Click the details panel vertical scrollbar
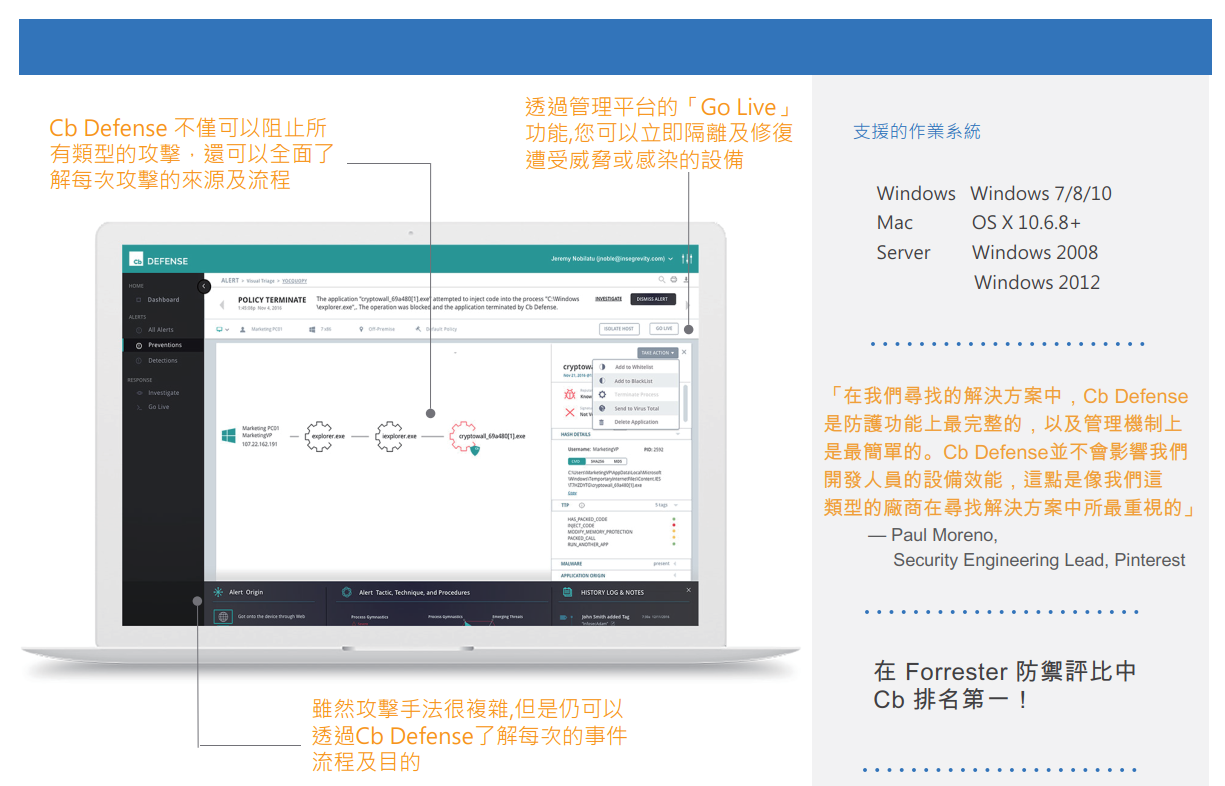The width and height of the screenshot is (1225, 786). click(685, 403)
